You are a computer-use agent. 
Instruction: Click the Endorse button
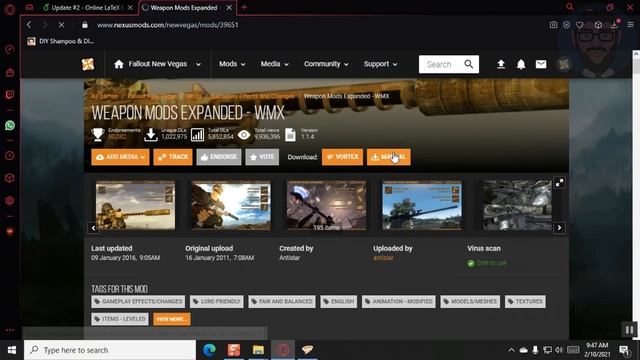click(x=219, y=157)
